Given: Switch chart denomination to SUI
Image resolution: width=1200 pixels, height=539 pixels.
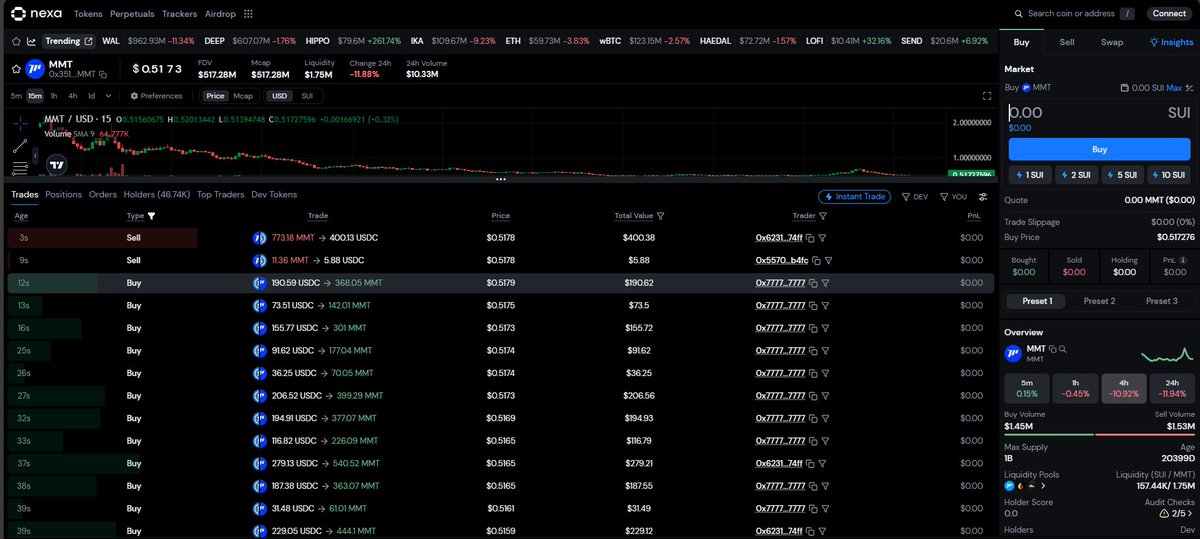Looking at the screenshot, I should tap(307, 96).
